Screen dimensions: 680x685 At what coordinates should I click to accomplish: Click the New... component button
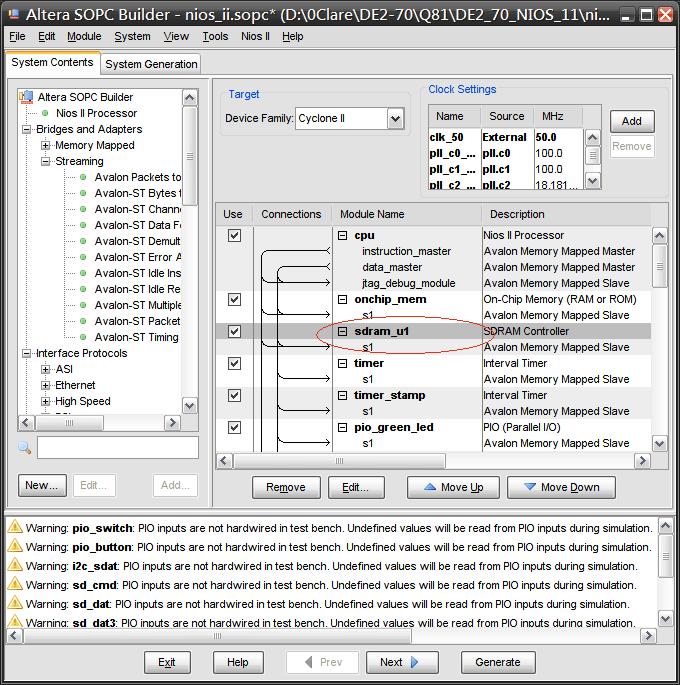pyautogui.click(x=42, y=485)
